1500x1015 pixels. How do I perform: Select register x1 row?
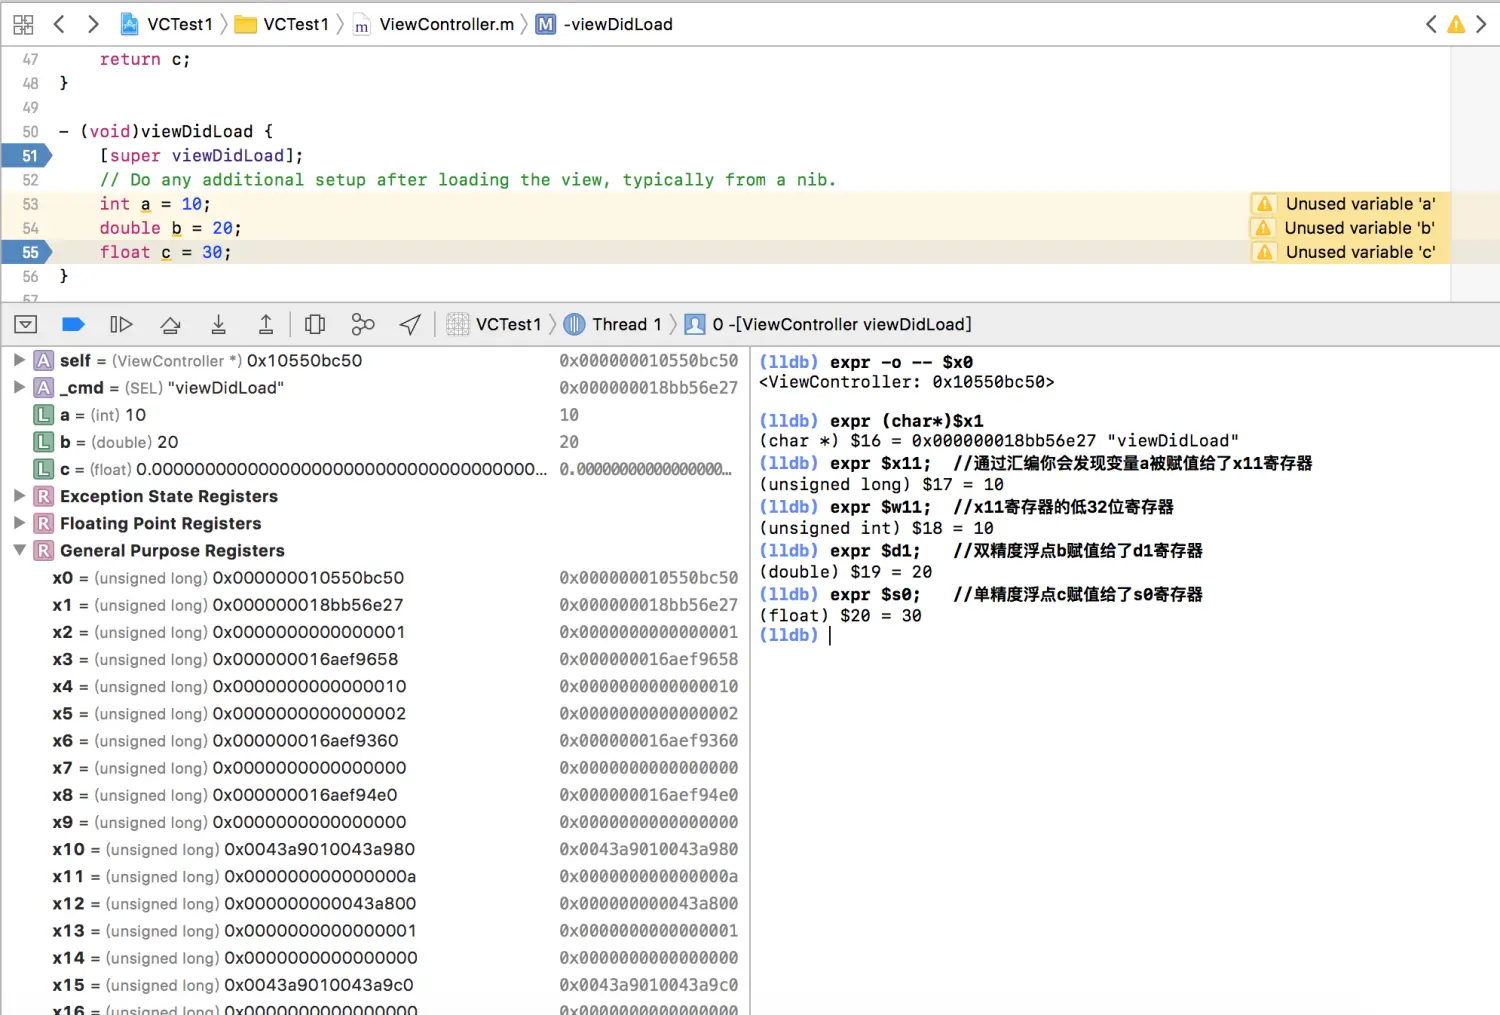(375, 605)
